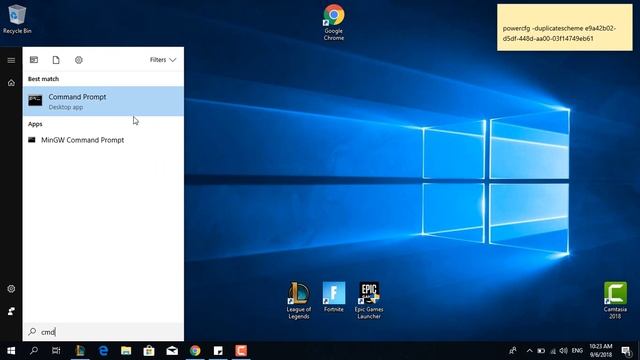Select the Recycle Bin desktop icon
The image size is (640, 360).
pyautogui.click(x=17, y=18)
